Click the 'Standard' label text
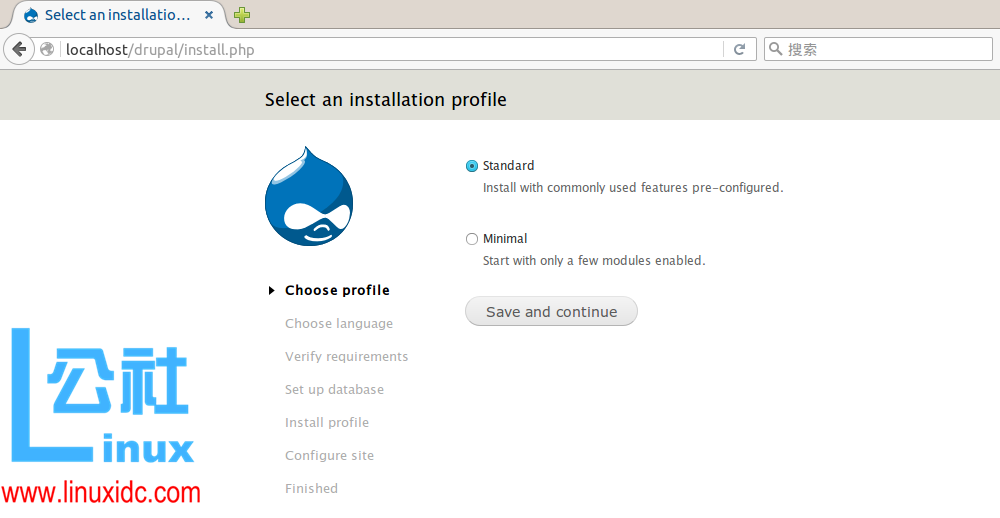Viewport: 1000px width, 518px height. [x=508, y=166]
